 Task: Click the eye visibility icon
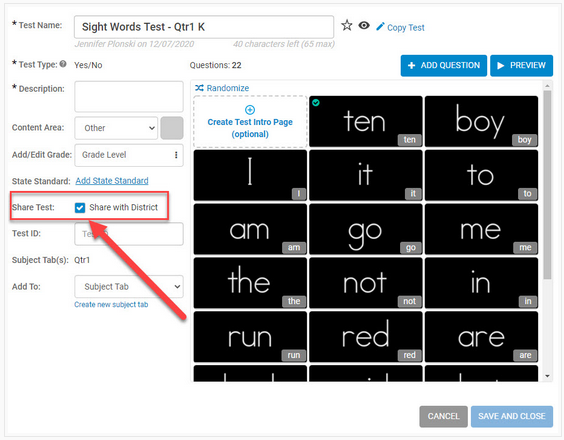click(x=364, y=26)
